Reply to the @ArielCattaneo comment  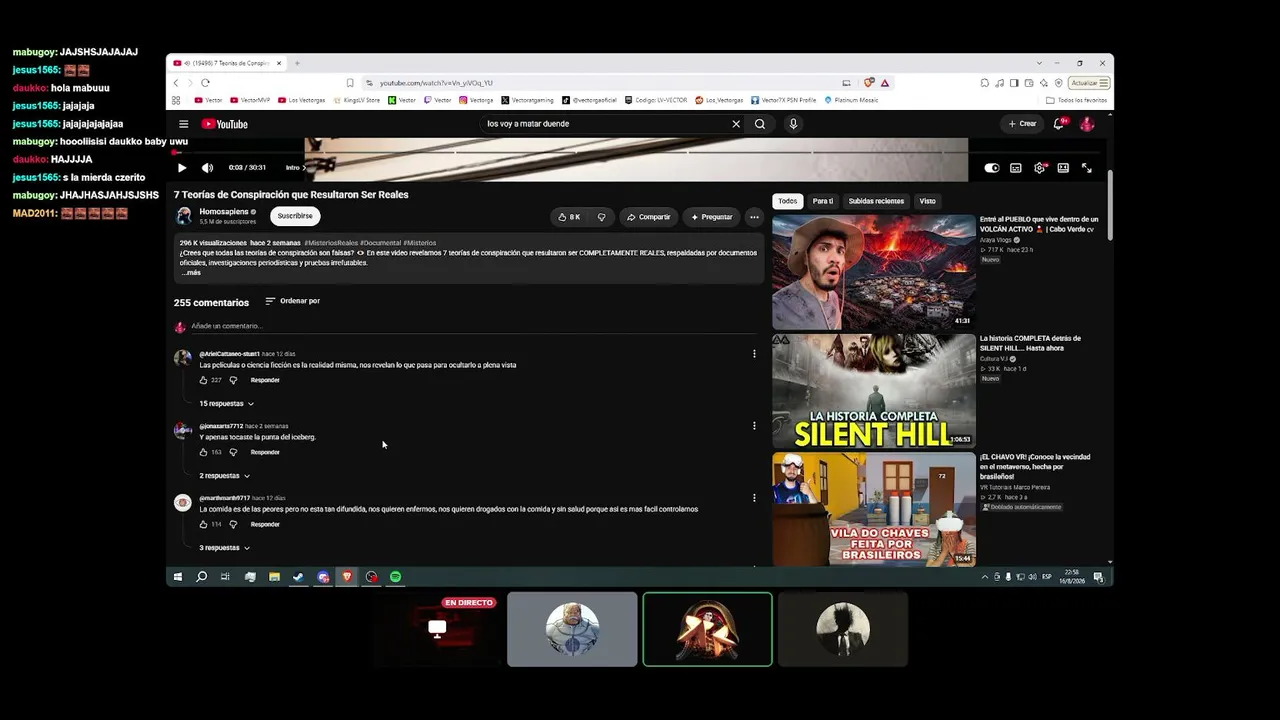tap(265, 380)
